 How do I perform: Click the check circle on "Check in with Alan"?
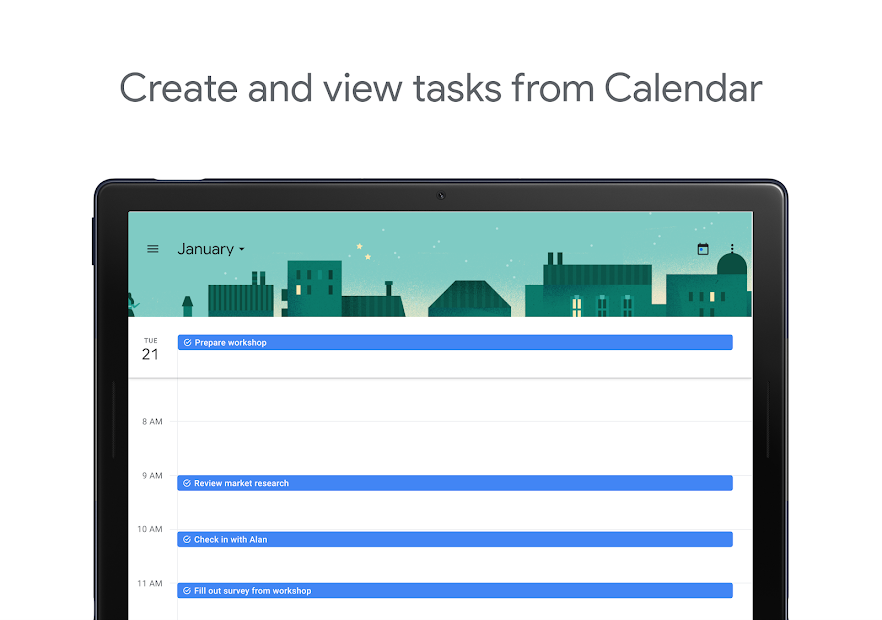point(187,539)
